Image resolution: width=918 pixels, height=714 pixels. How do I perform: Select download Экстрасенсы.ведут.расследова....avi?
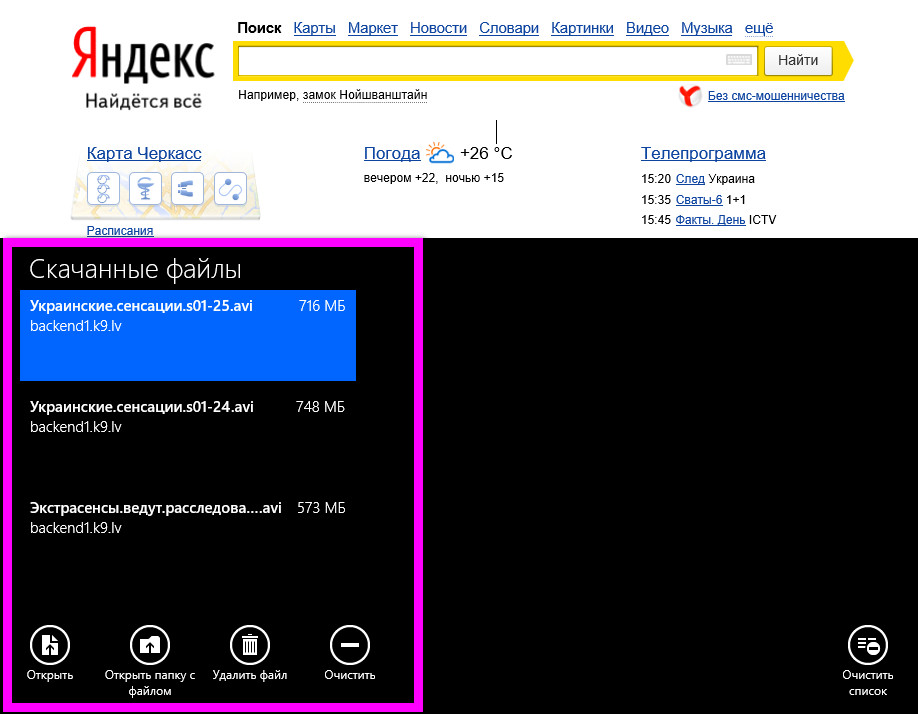pos(188,537)
